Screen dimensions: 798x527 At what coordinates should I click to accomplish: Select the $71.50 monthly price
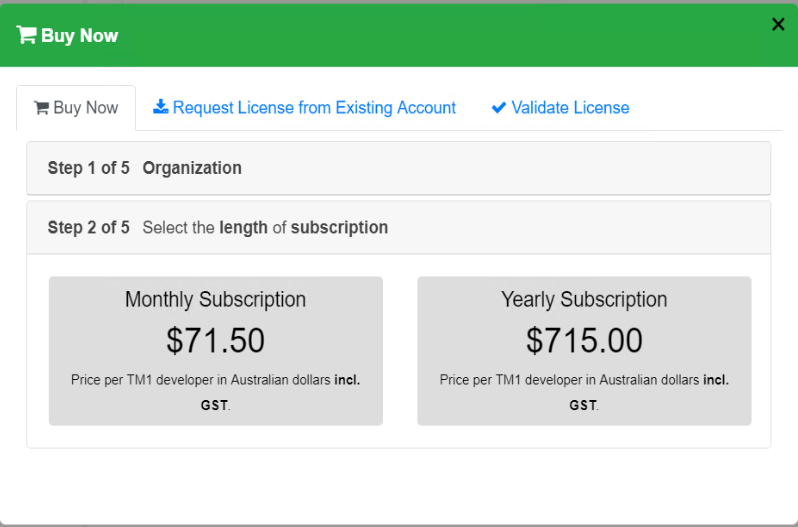click(x=215, y=341)
